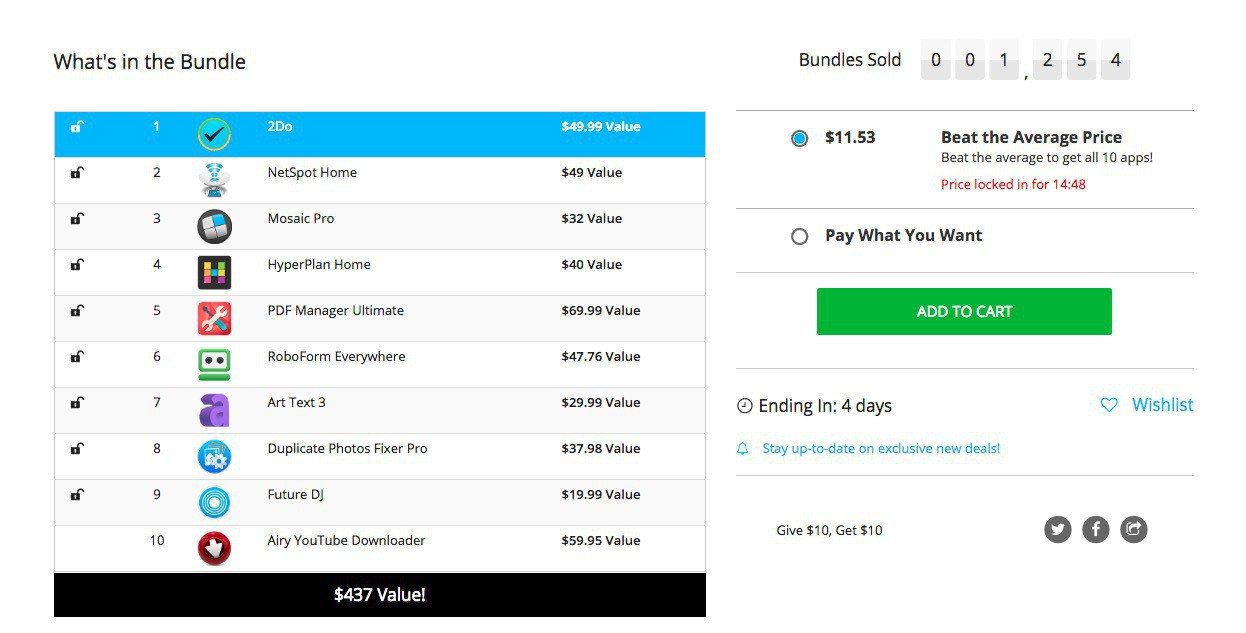Click the NetSpot Home app icon

click(x=214, y=180)
